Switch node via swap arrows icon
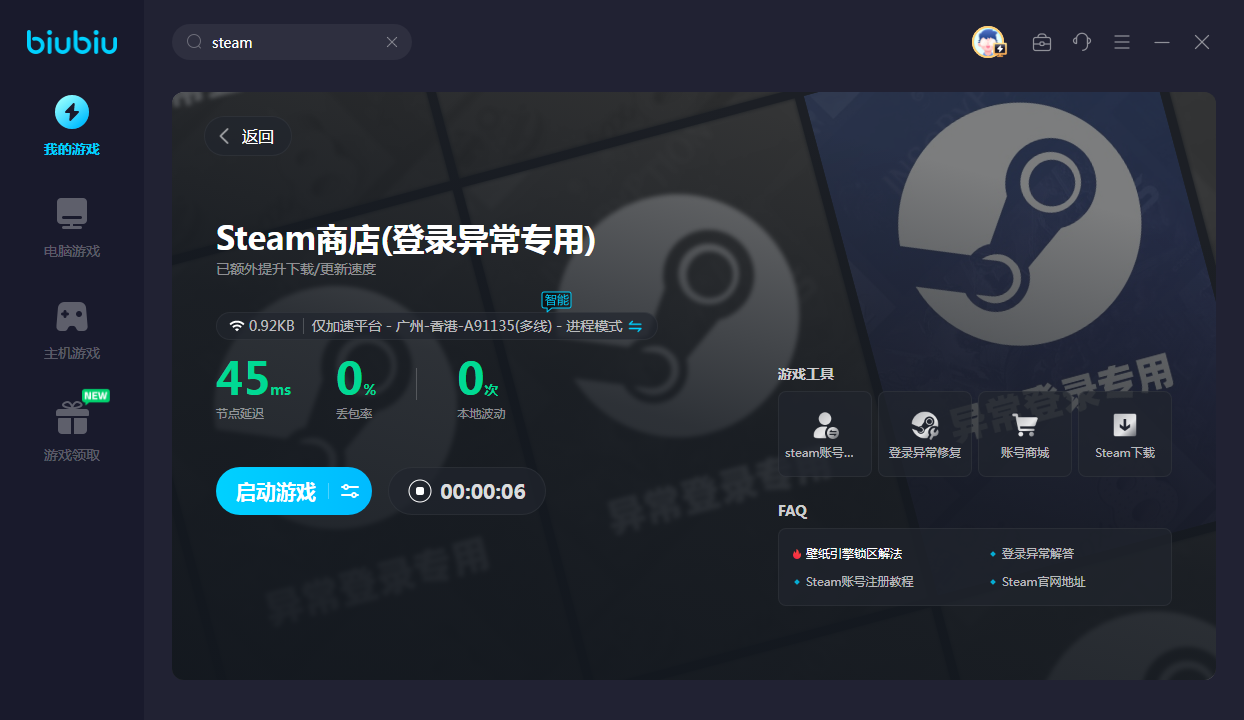The image size is (1244, 720). tap(635, 326)
